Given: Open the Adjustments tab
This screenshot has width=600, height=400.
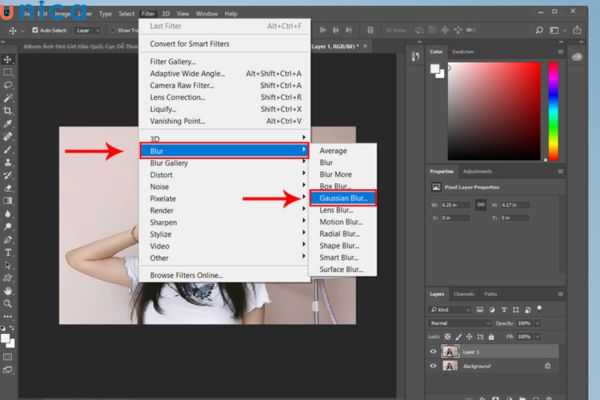Looking at the screenshot, I should [x=478, y=171].
